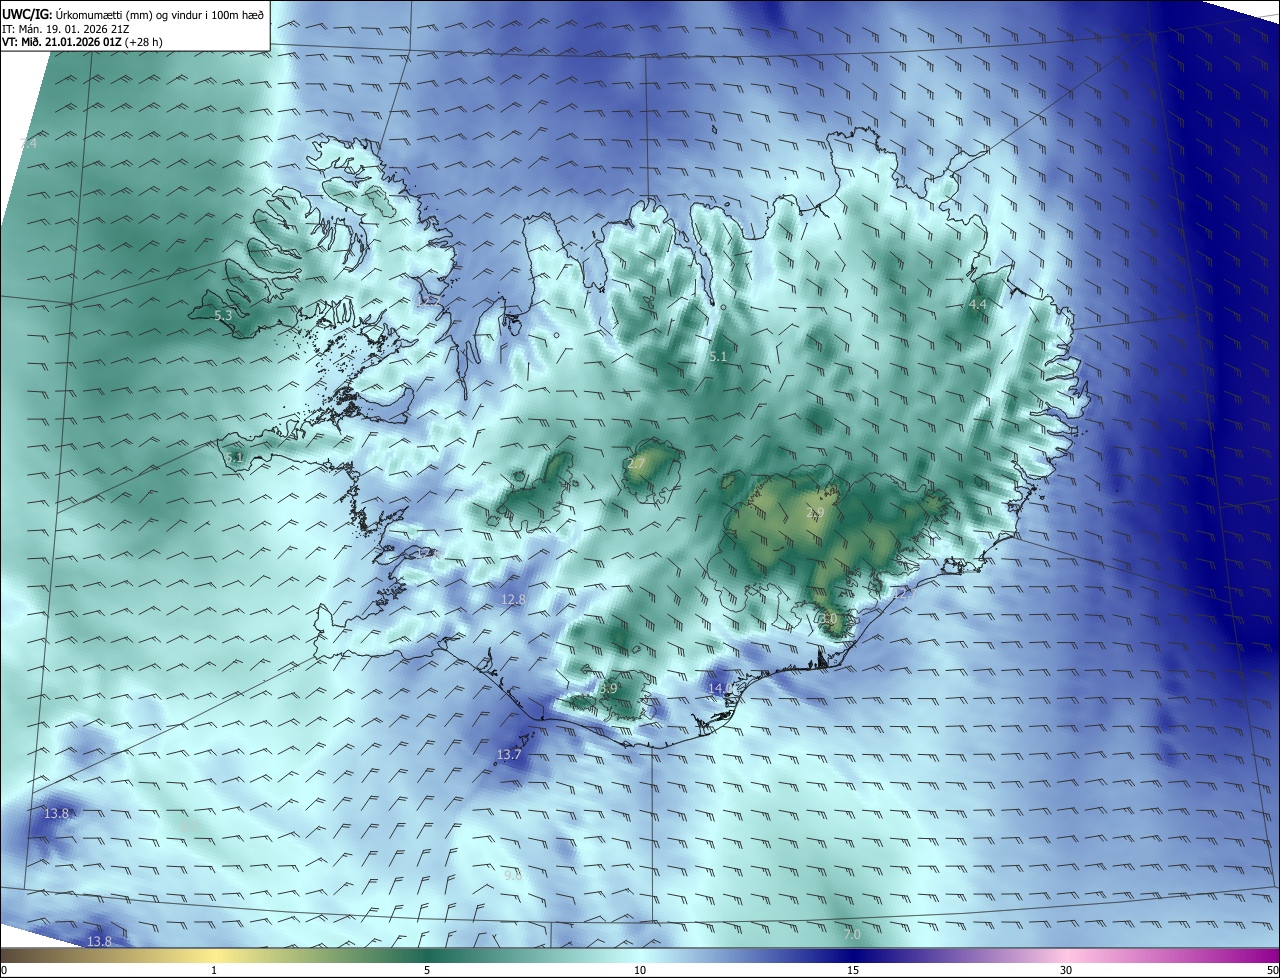Click the '30' tick on the color scale
This screenshot has height=978, width=1280.
click(x=1066, y=970)
